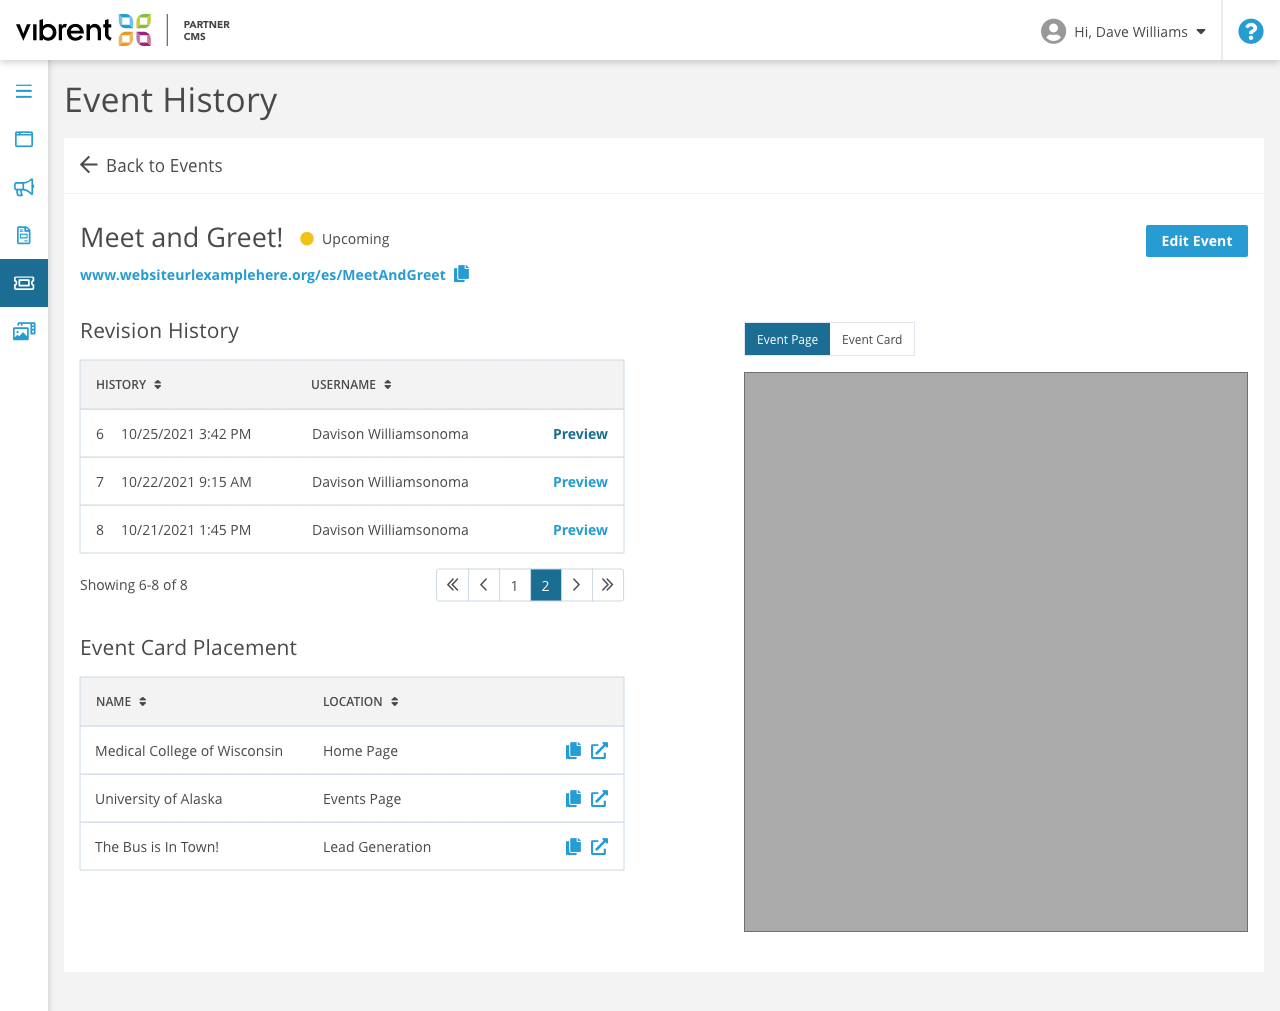Click the Edit Event button

(1197, 241)
